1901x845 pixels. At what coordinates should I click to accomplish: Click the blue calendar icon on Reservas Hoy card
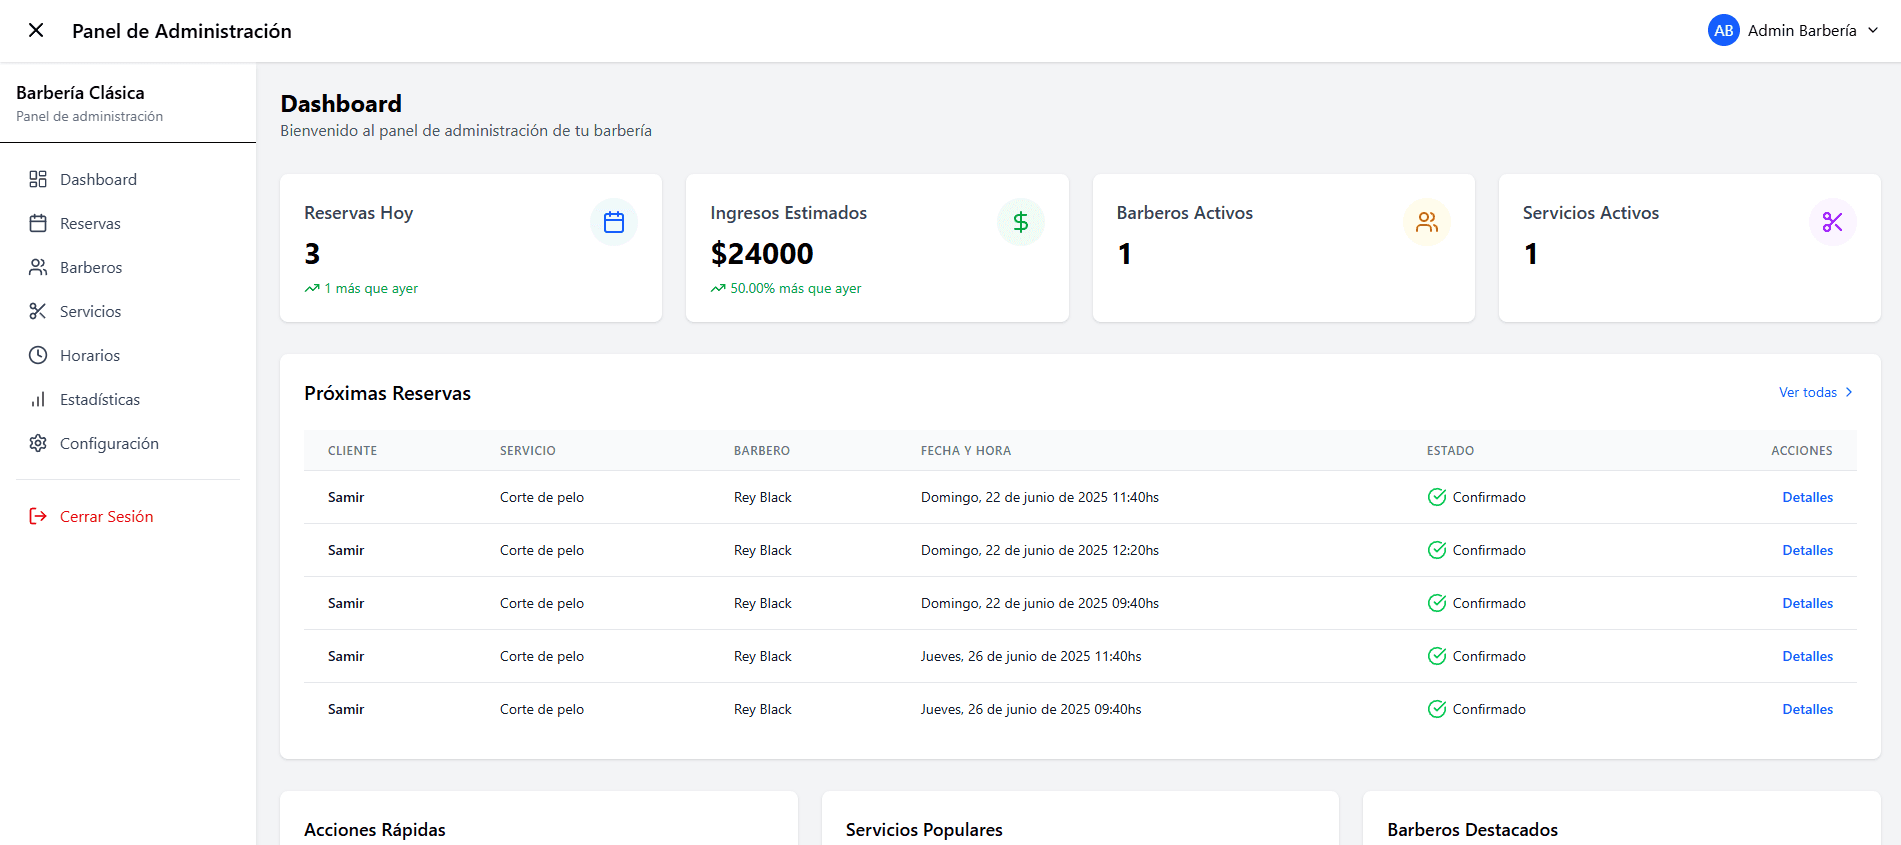pyautogui.click(x=614, y=222)
